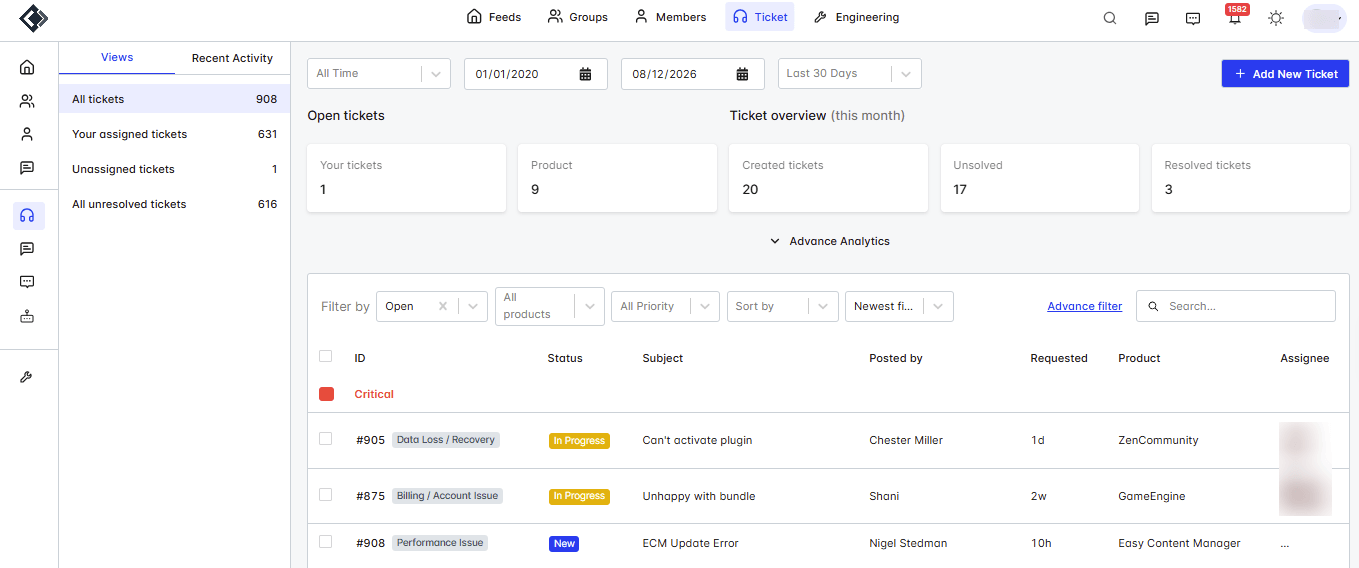Open the Unsolved tickets card
1359x568 pixels.
tap(1040, 178)
